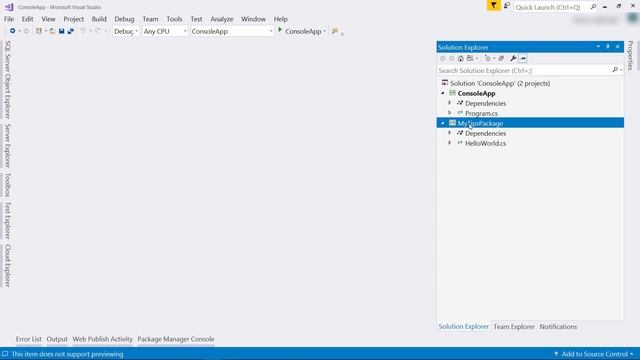Expand the Program.cs node

coord(450,113)
